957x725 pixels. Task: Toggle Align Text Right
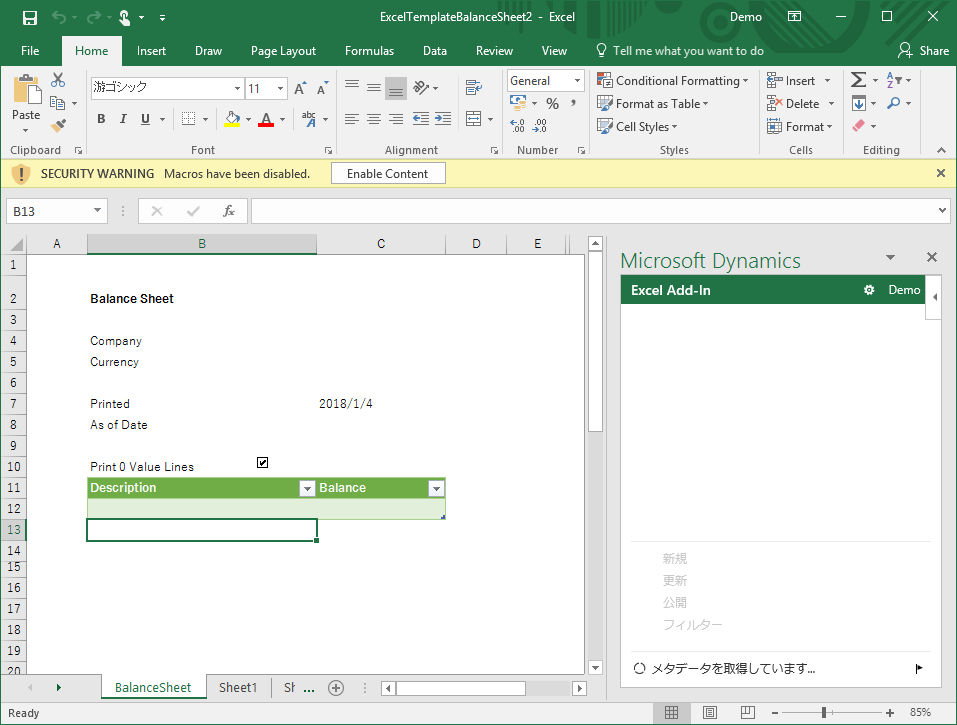(x=396, y=118)
